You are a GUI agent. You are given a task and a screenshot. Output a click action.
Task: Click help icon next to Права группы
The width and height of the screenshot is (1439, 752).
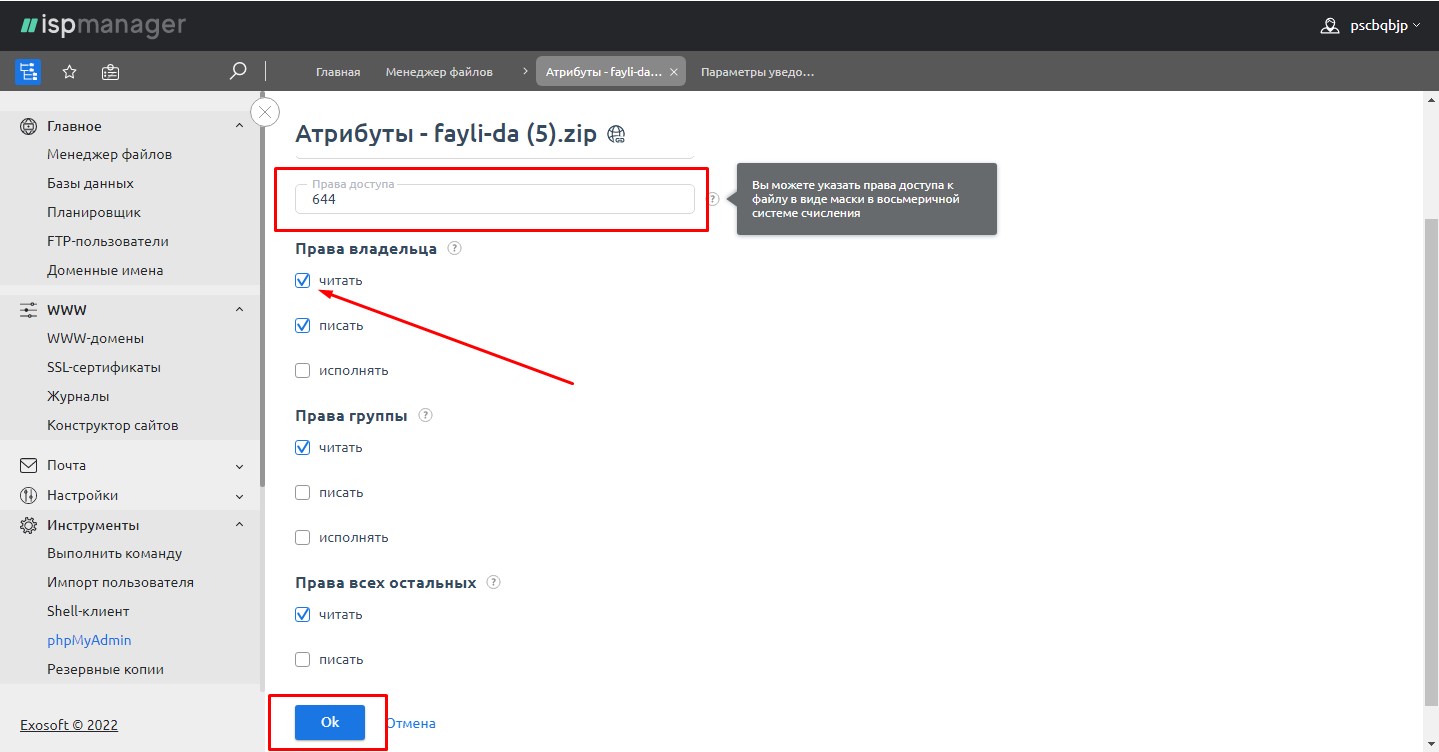[x=425, y=415]
